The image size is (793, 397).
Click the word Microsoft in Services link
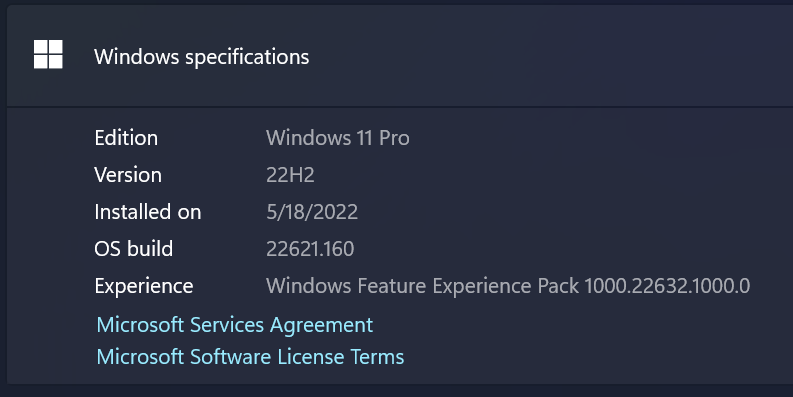pyautogui.click(x=140, y=325)
